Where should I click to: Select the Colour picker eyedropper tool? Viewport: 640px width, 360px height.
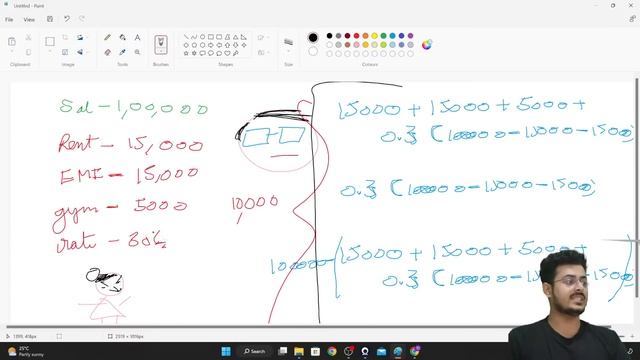(x=122, y=52)
